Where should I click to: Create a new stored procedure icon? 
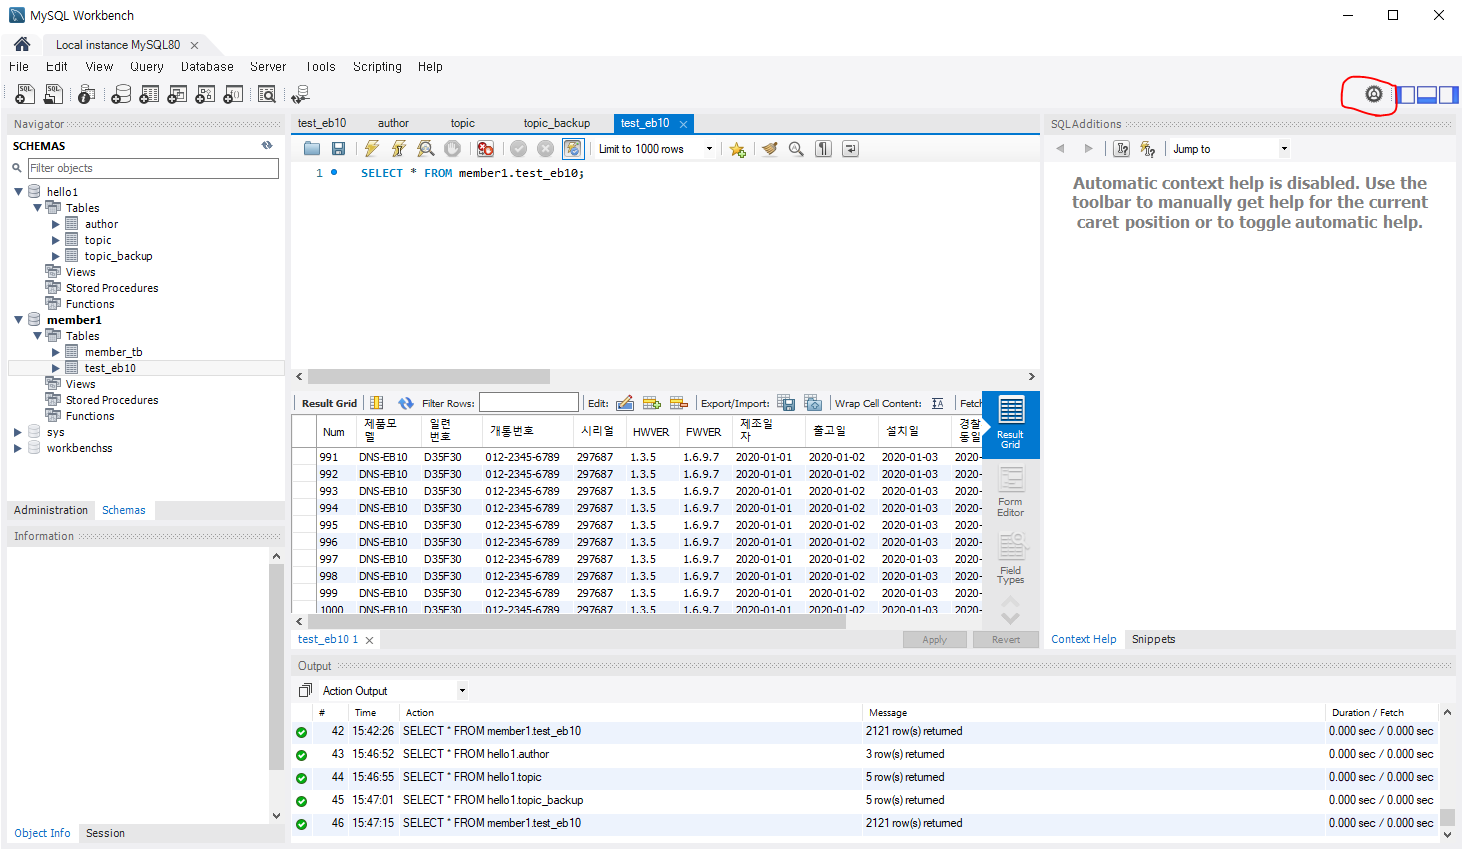point(205,94)
